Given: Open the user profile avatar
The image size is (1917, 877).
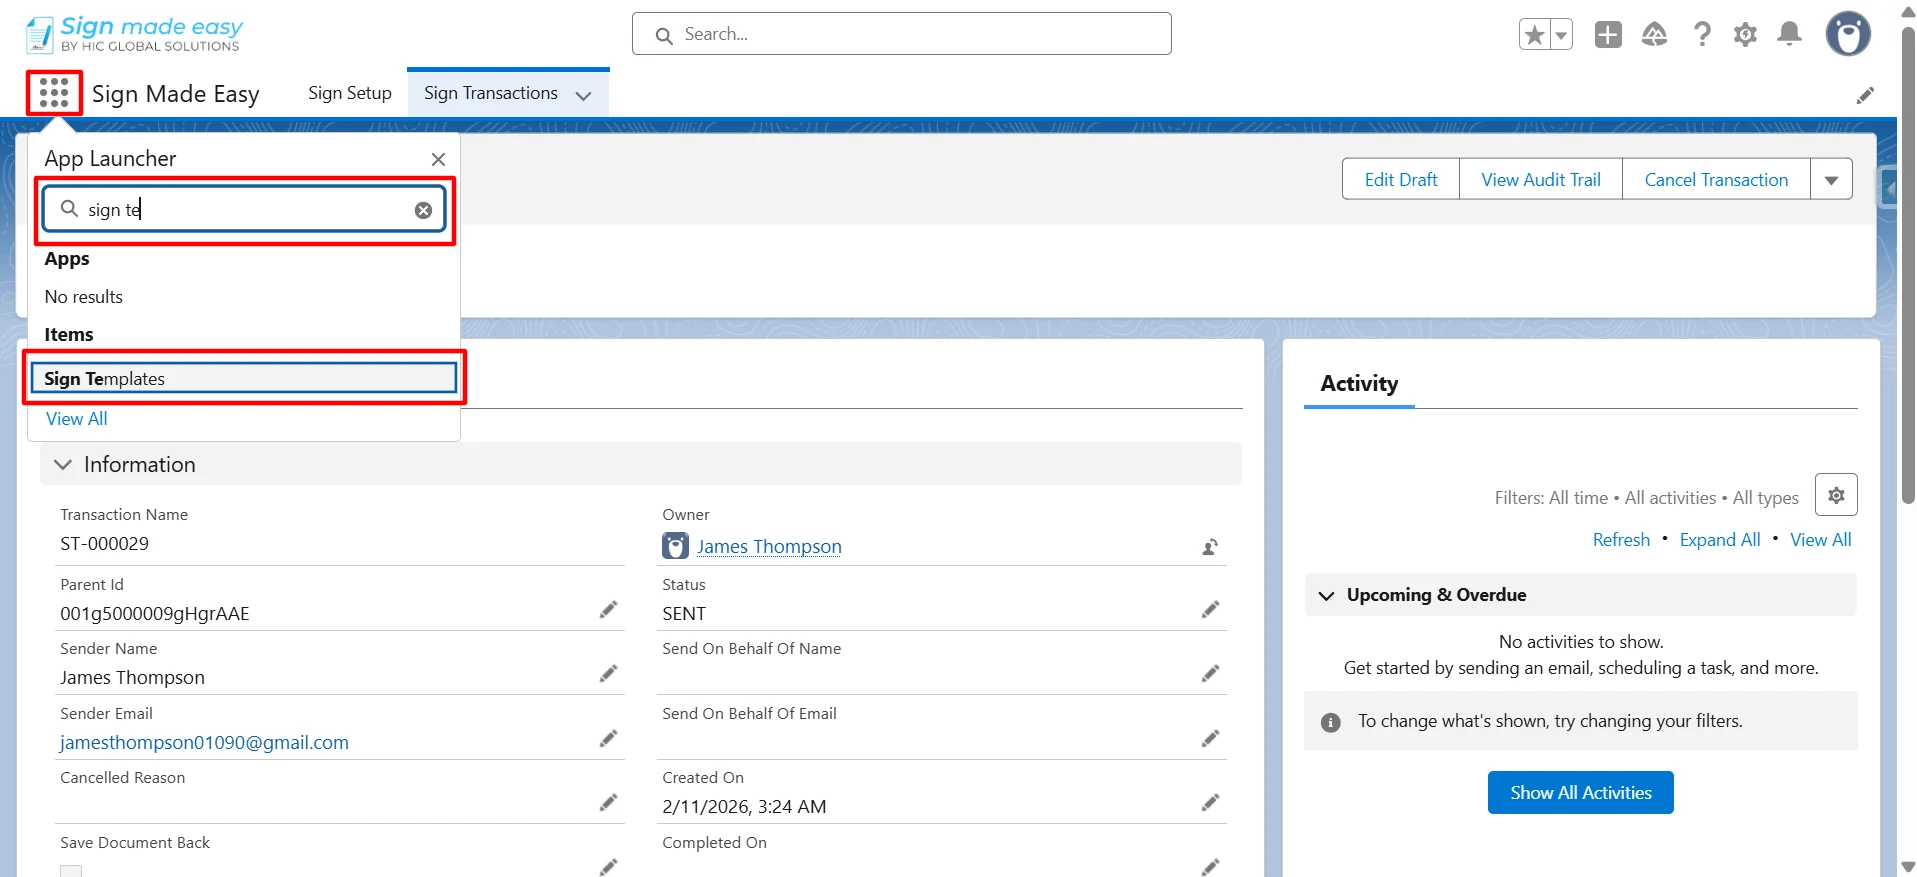Looking at the screenshot, I should [1848, 34].
